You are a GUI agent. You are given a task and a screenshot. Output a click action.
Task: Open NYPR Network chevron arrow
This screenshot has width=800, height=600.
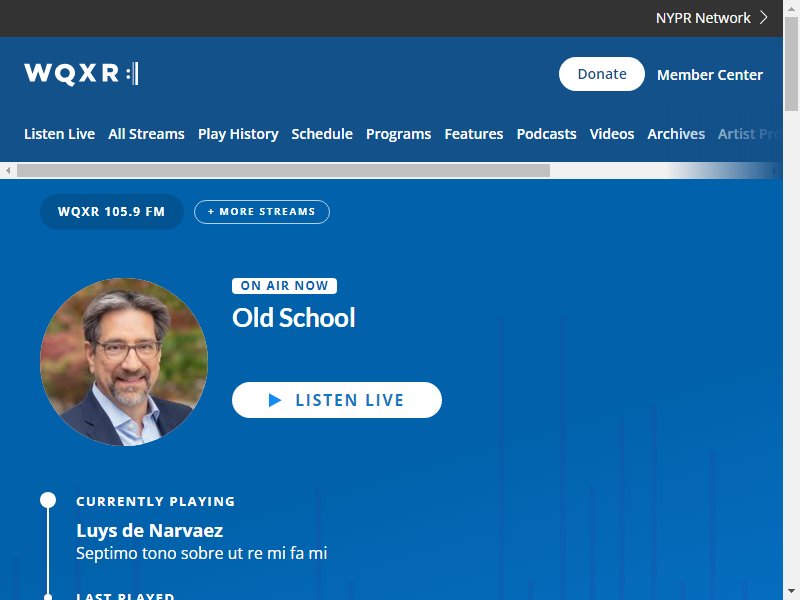click(x=764, y=18)
